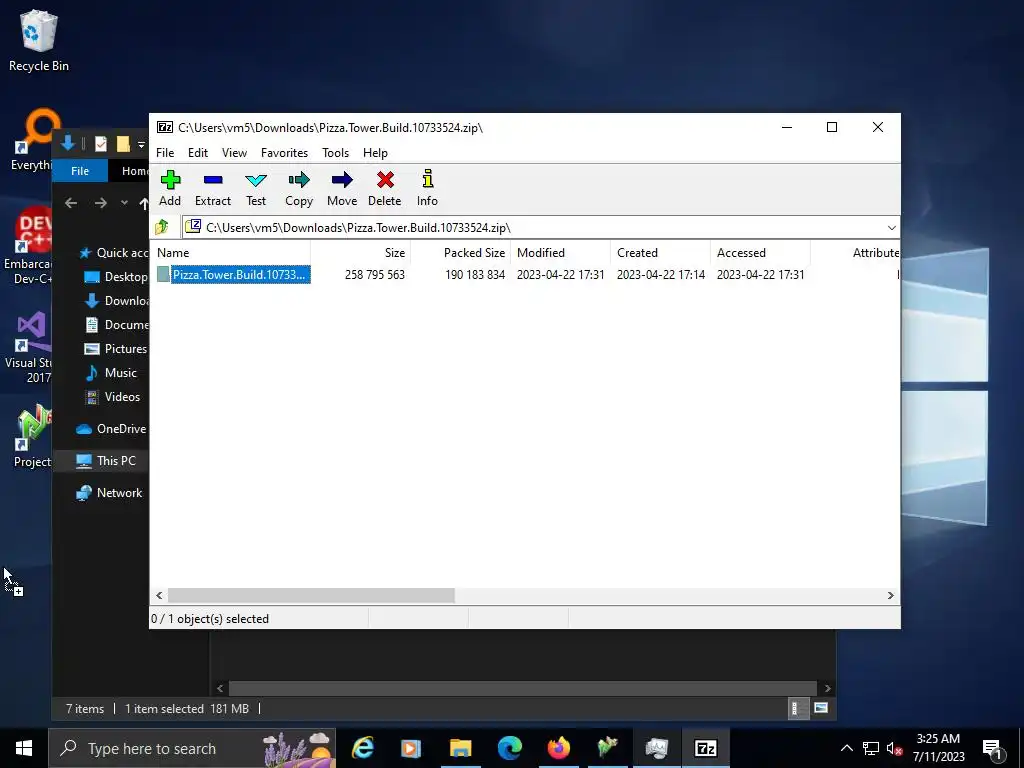Sort by the Modified column header
This screenshot has height=768, width=1024.
[560, 253]
